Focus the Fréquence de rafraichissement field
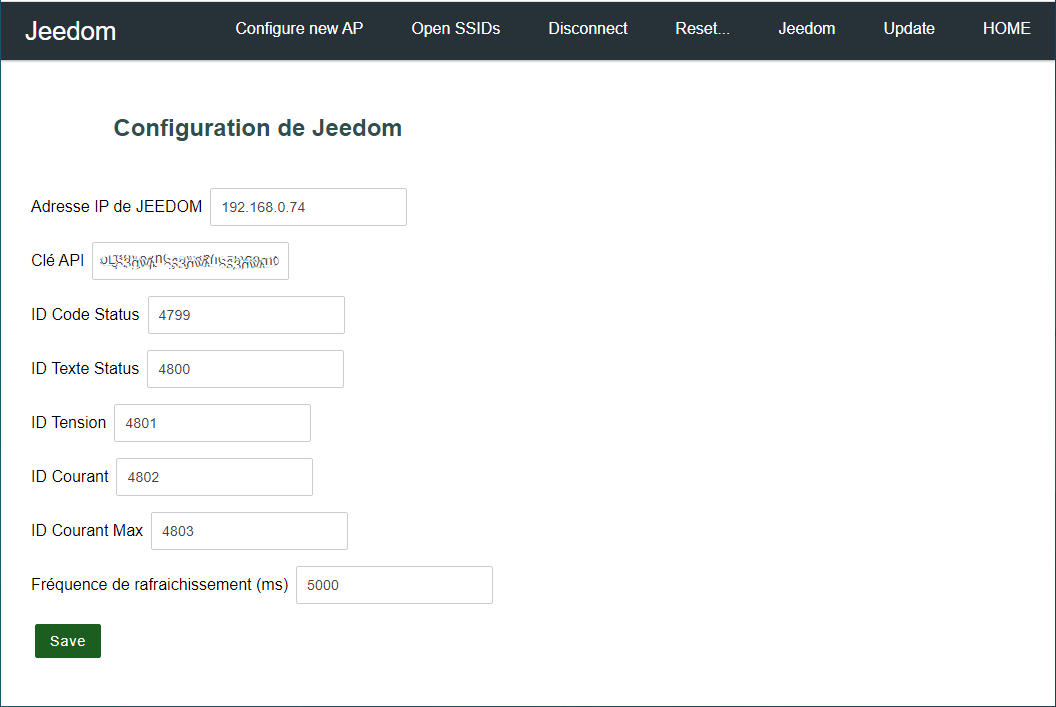 pos(395,584)
